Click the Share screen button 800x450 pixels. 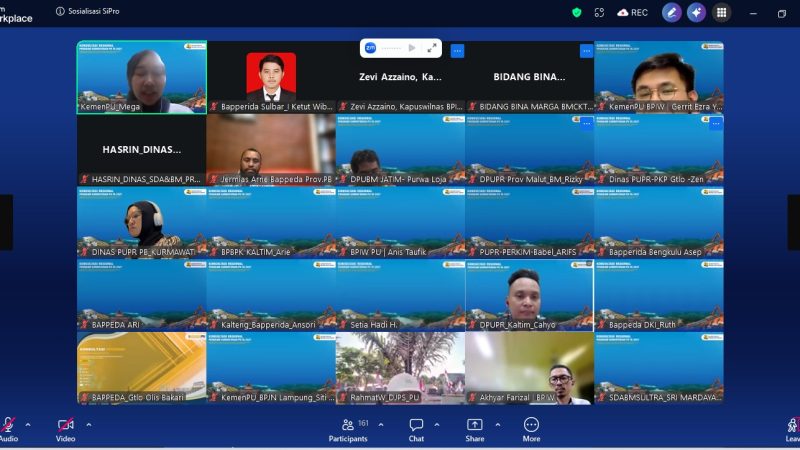point(474,427)
